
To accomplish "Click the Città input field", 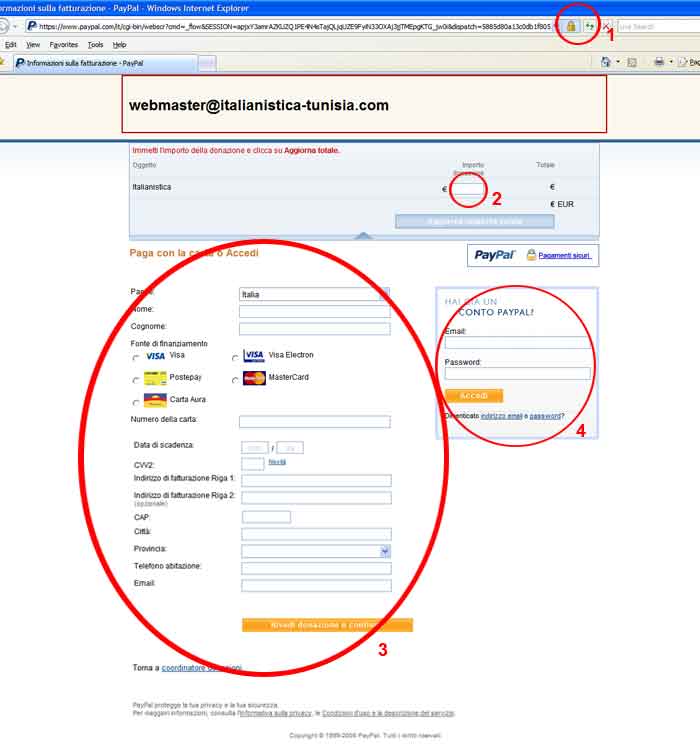I will click(316, 534).
